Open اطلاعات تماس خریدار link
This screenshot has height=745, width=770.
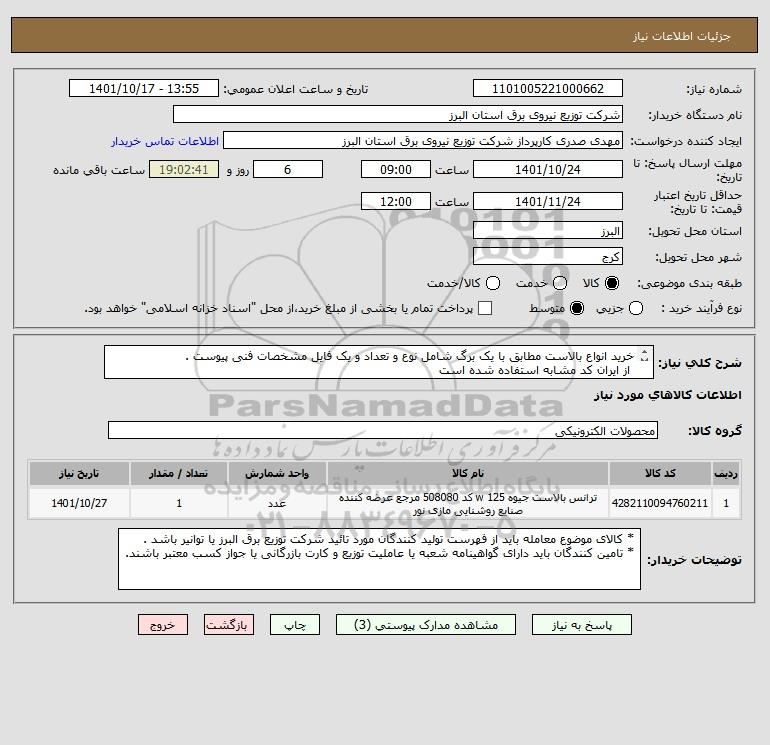tap(165, 141)
